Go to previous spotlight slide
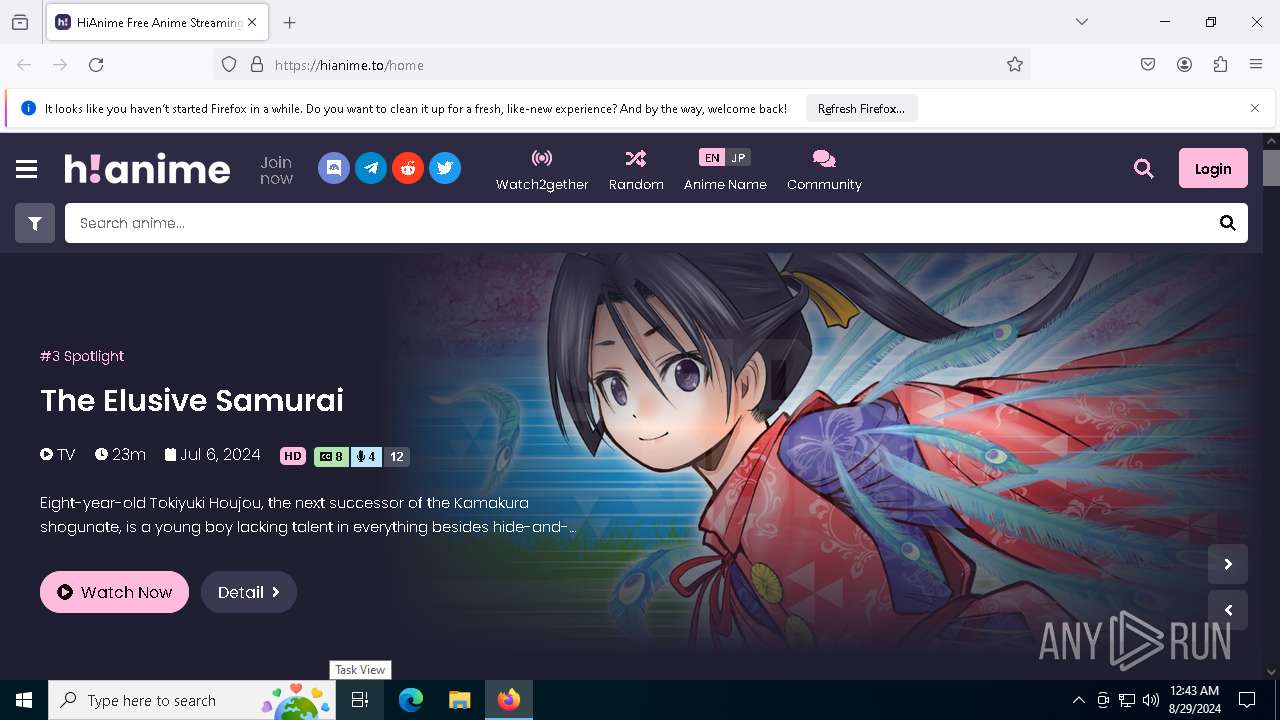The height and width of the screenshot is (720, 1280). coord(1228,610)
